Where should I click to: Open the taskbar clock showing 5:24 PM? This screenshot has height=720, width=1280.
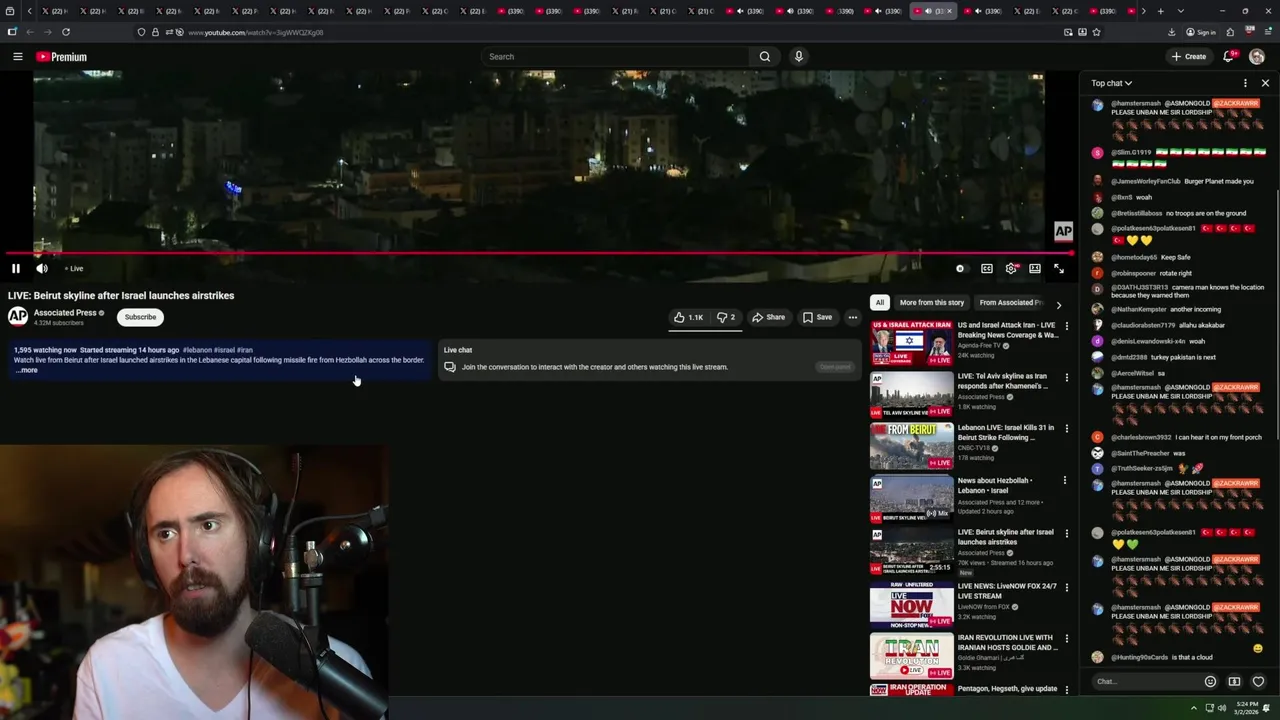click(1246, 708)
